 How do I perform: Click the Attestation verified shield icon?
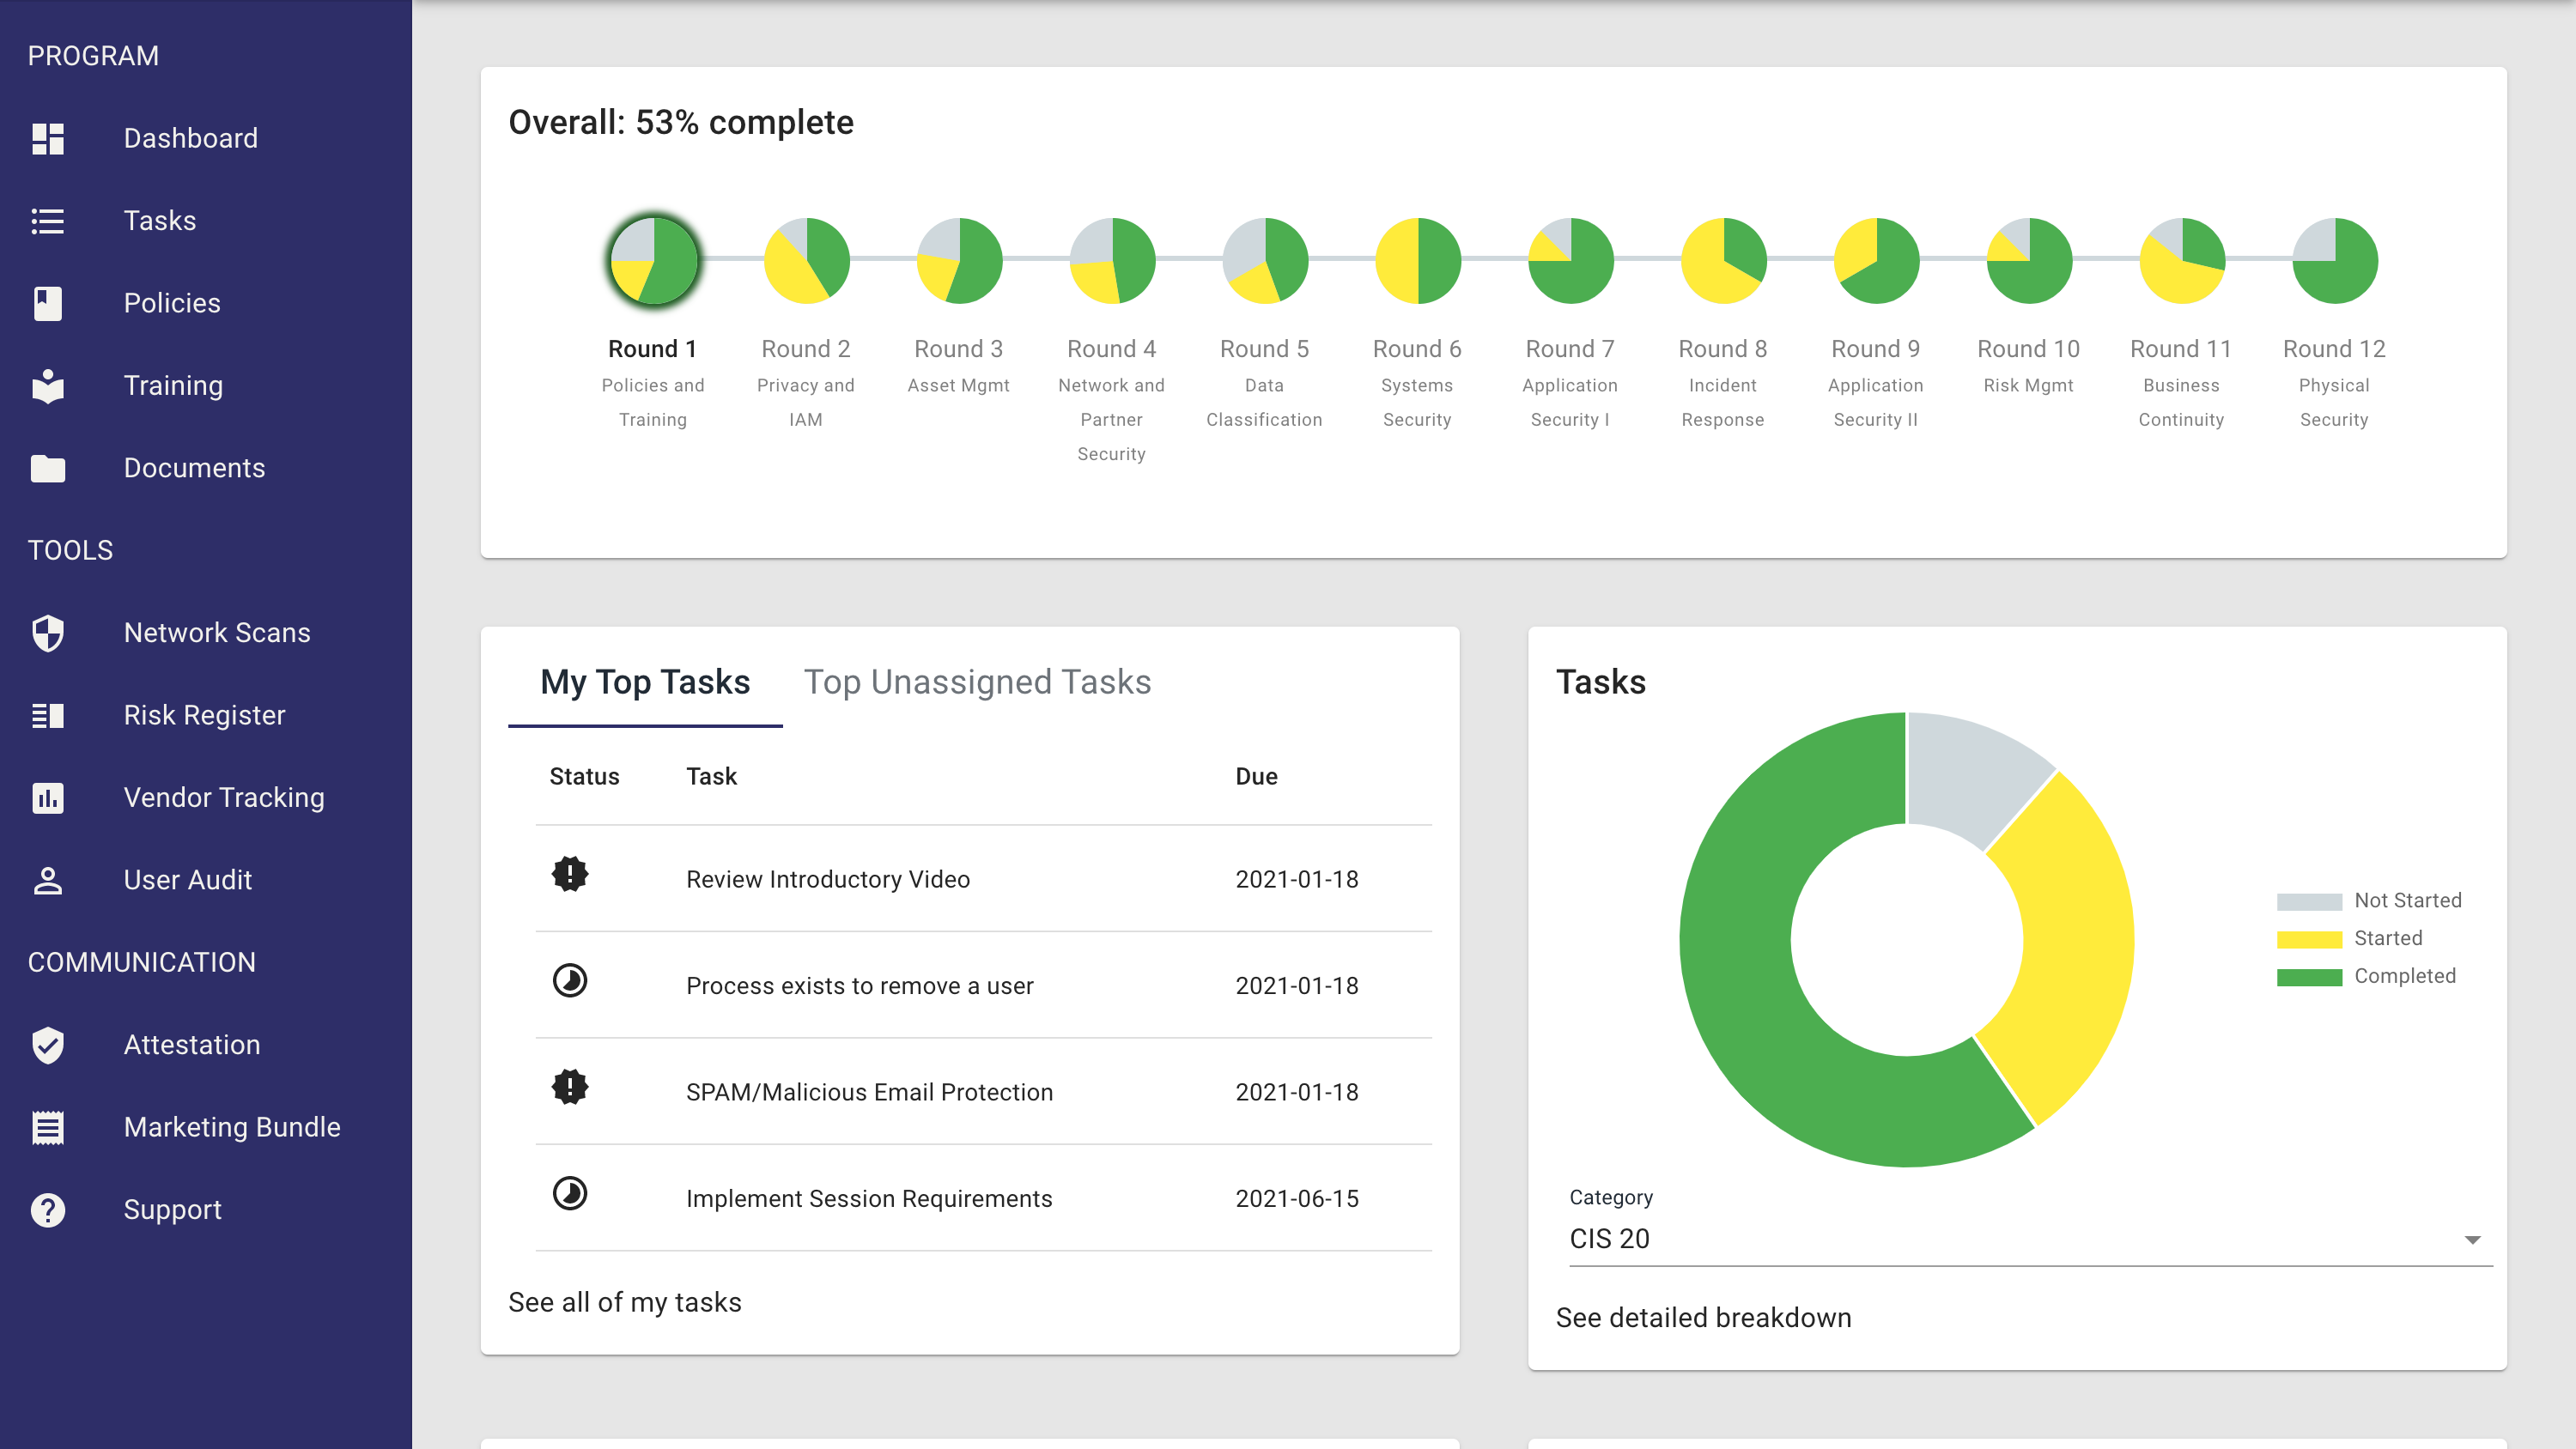48,1045
